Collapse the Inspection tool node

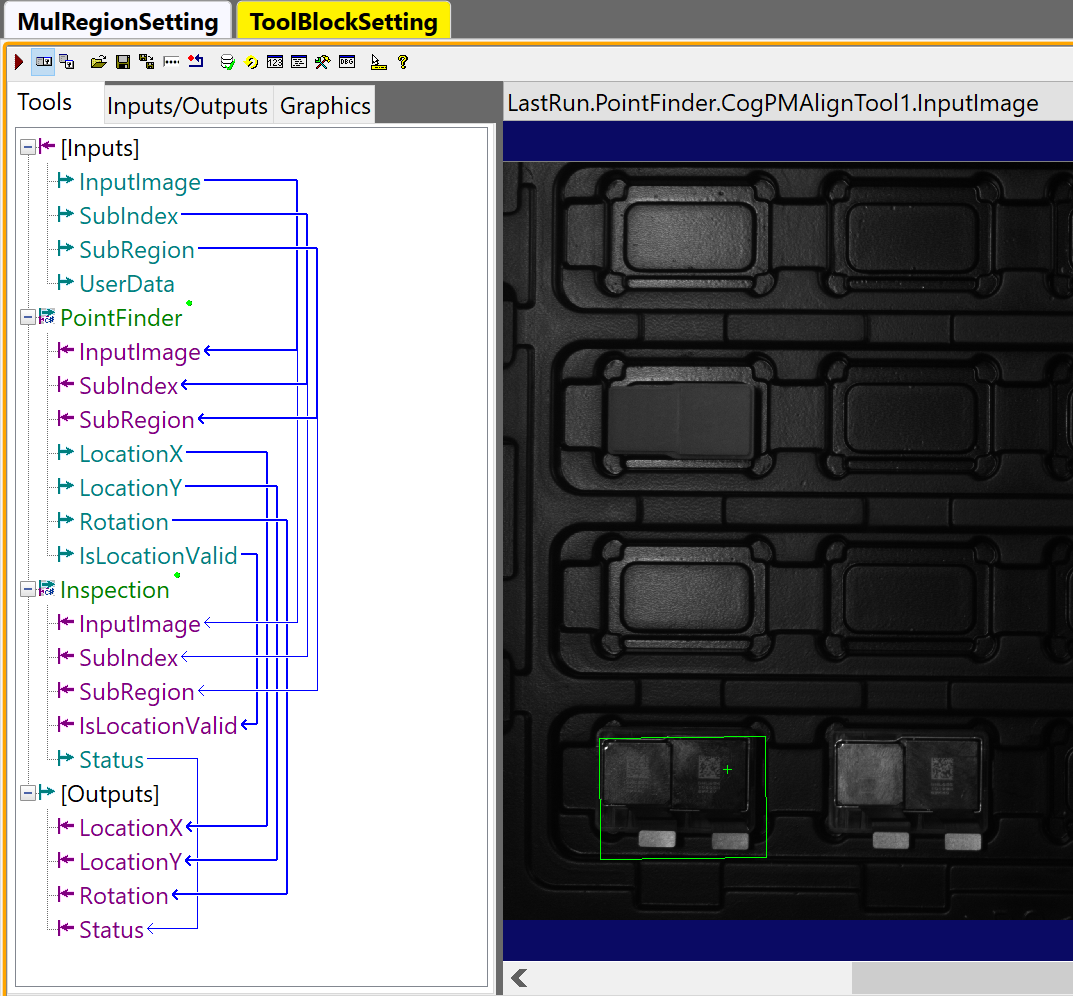(27, 590)
